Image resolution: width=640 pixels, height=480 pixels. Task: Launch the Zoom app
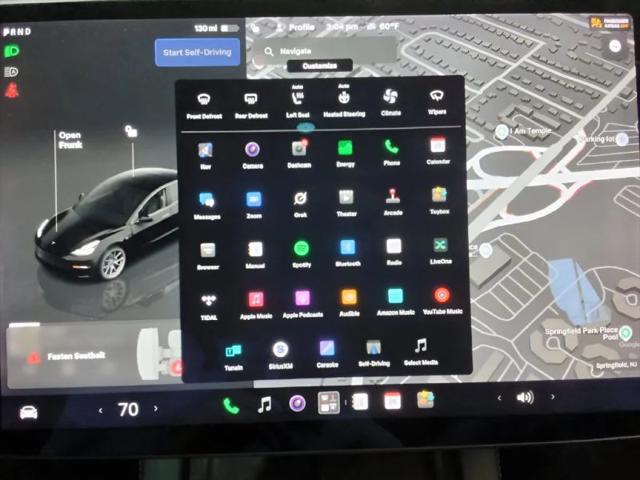coord(254,205)
